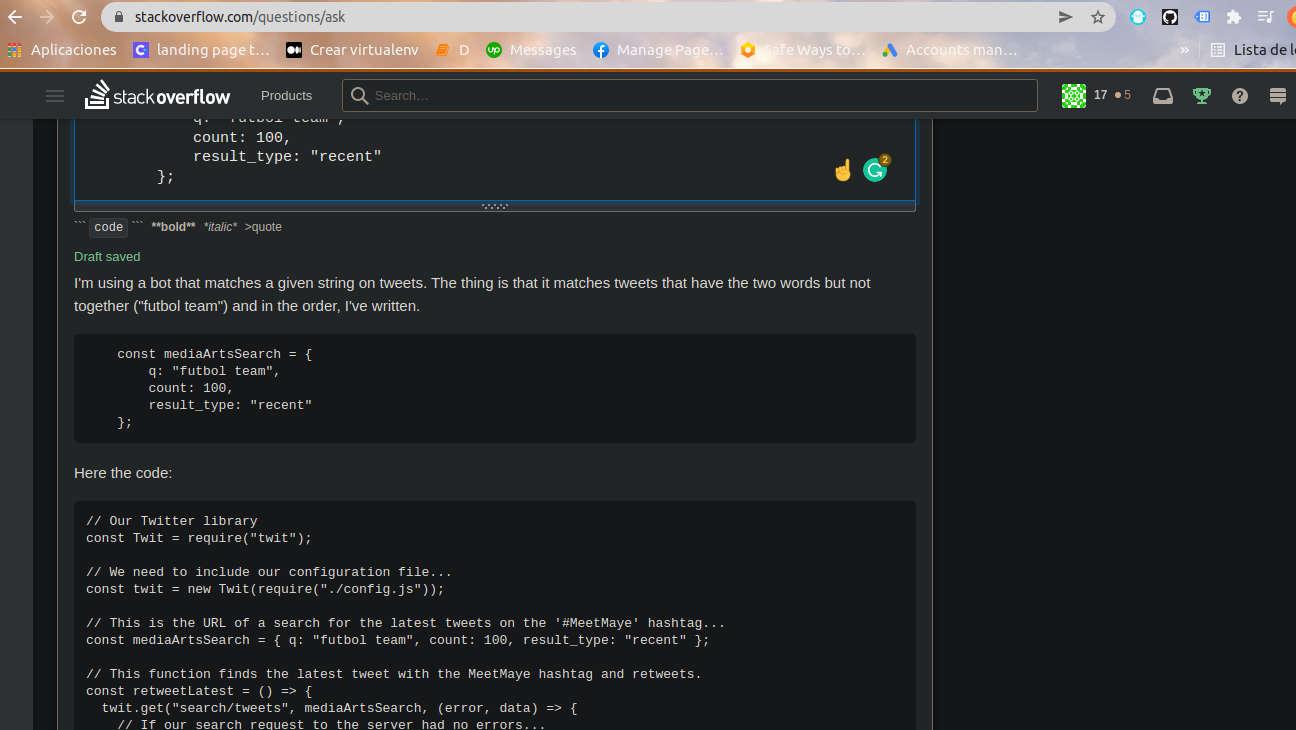The image size is (1296, 730).
Task: Click the preview line 'q: "futbol team",'
Action: coord(214,371)
